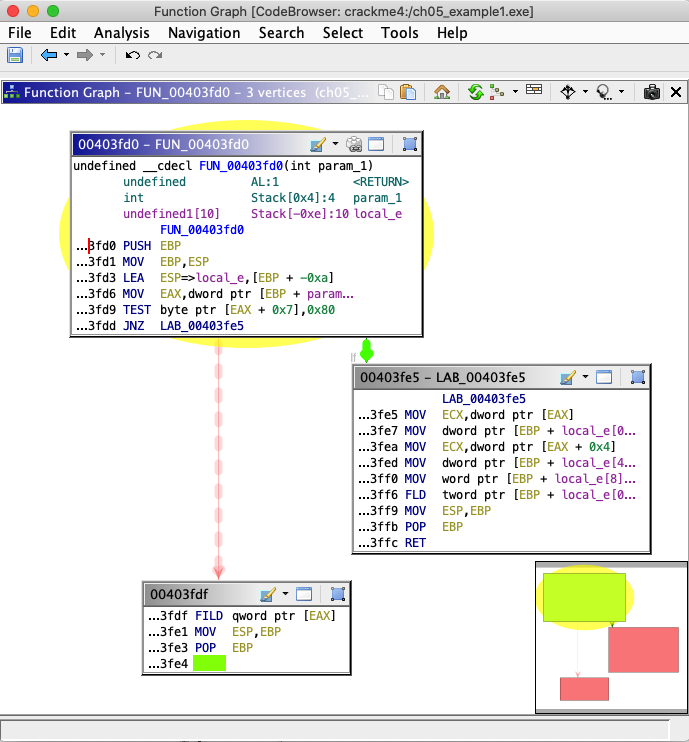The image size is (689, 742).
Task: Click the green refresh graph layout icon
Action: [476, 92]
